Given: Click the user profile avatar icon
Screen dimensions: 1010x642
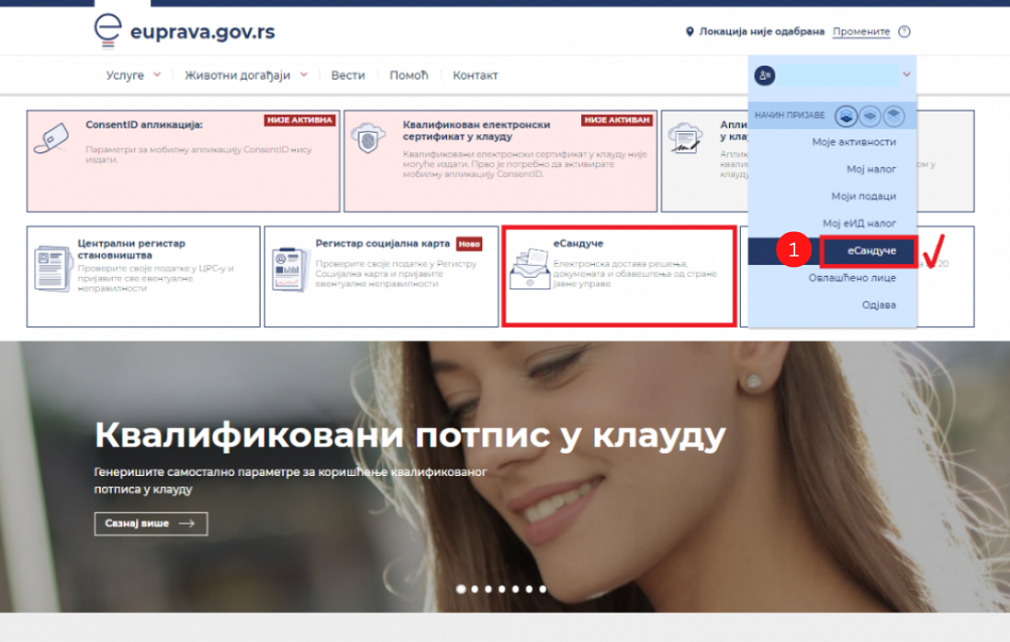Looking at the screenshot, I should 765,75.
